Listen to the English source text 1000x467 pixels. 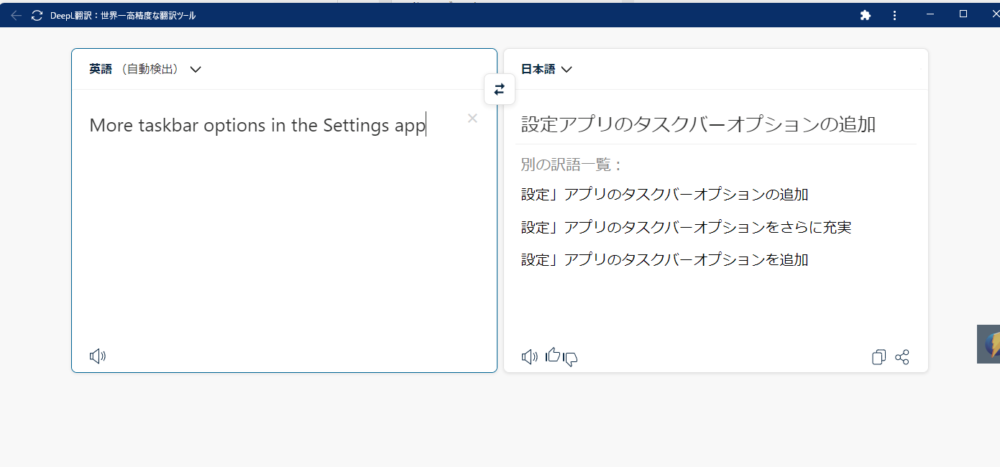(x=98, y=357)
